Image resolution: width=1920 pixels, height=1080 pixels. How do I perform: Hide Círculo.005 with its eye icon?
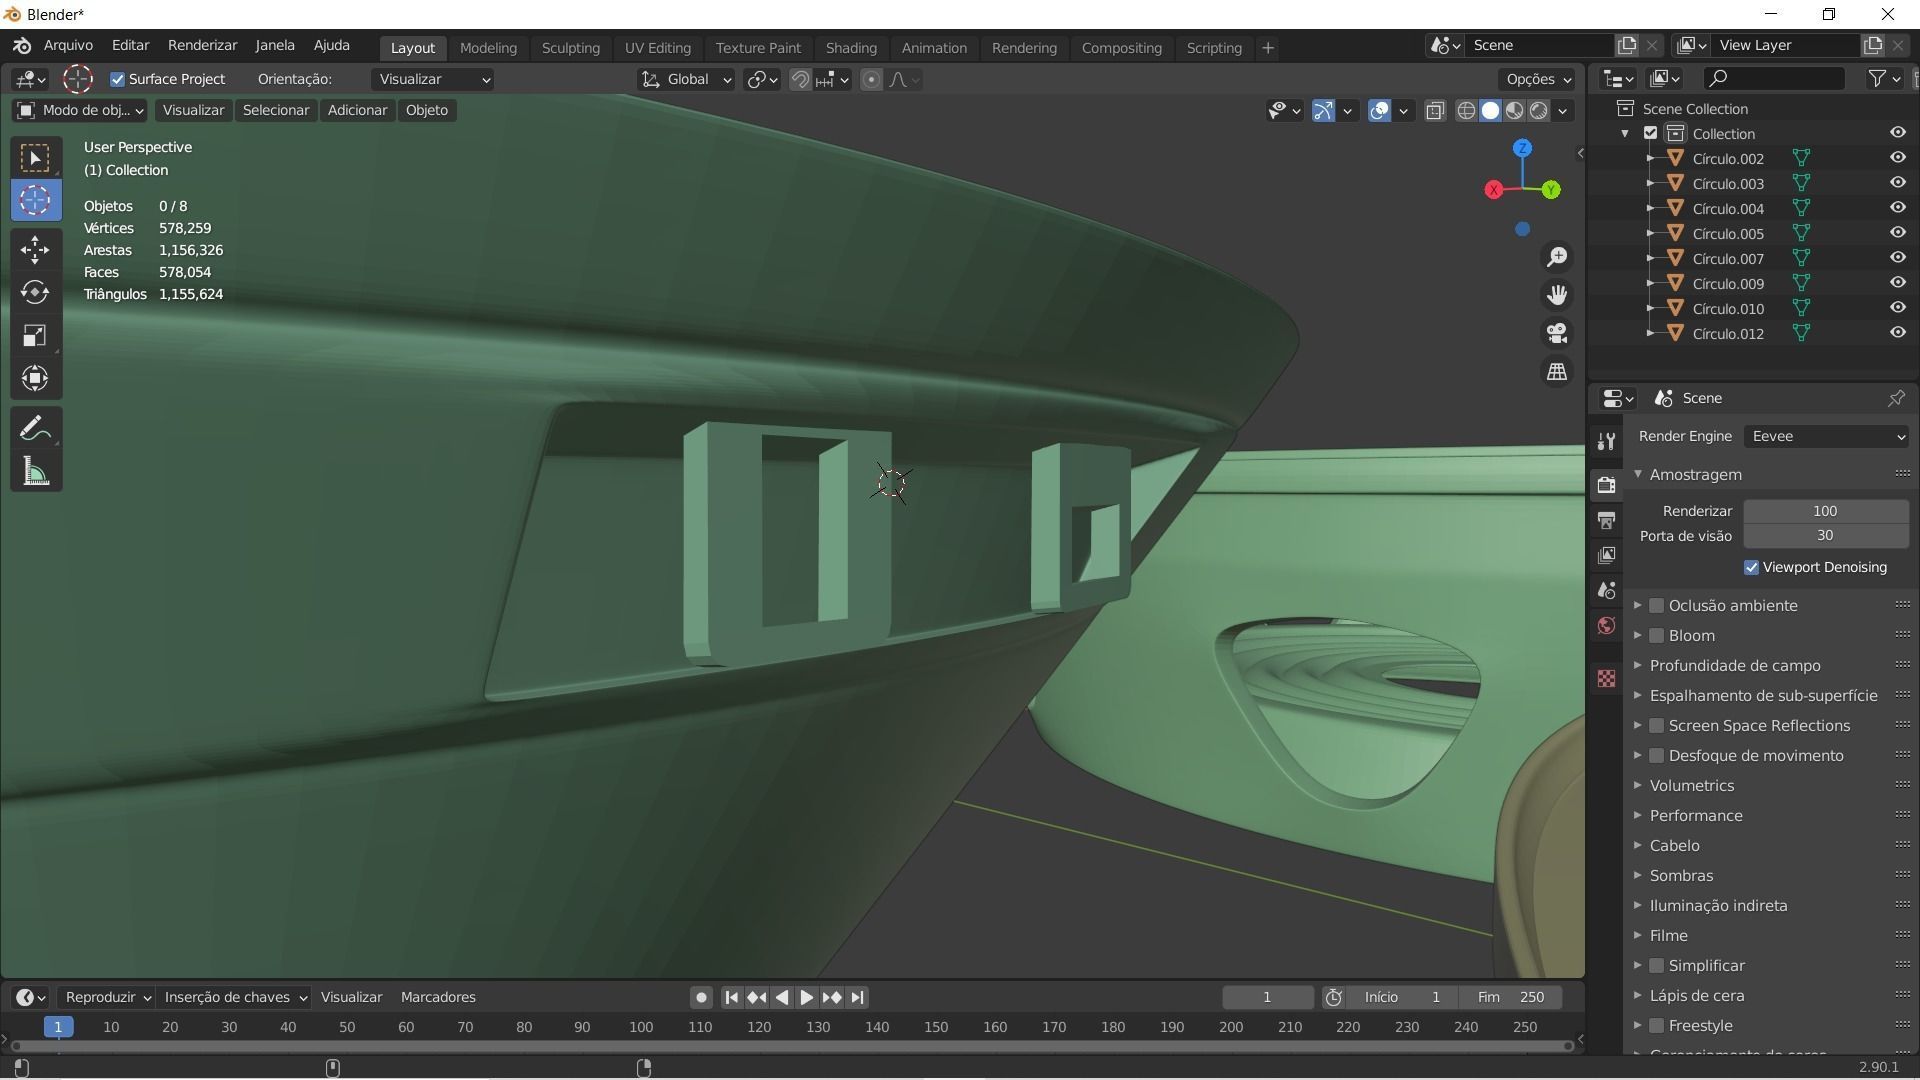point(1897,233)
